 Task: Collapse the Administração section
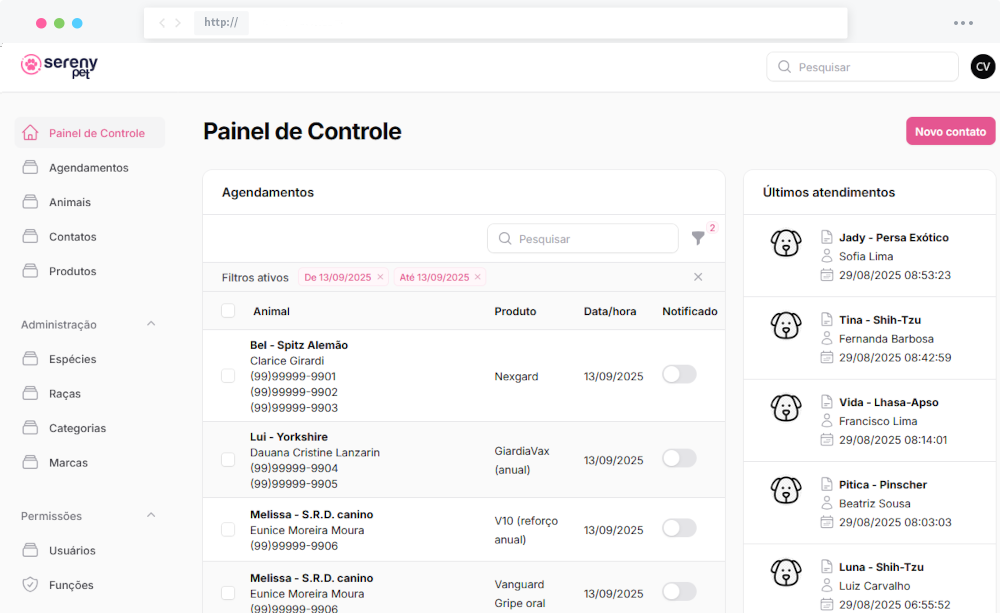pos(151,324)
